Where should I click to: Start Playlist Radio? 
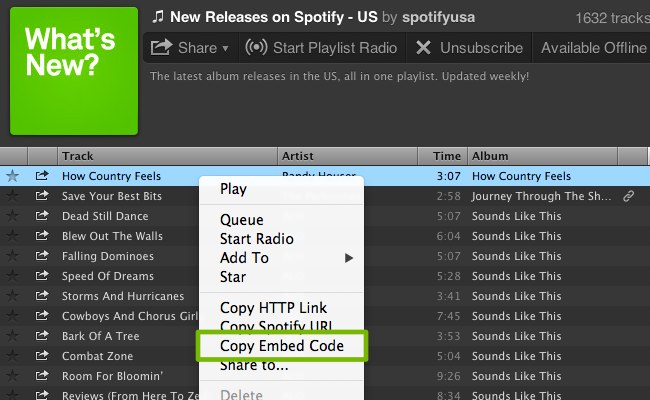(x=322, y=48)
